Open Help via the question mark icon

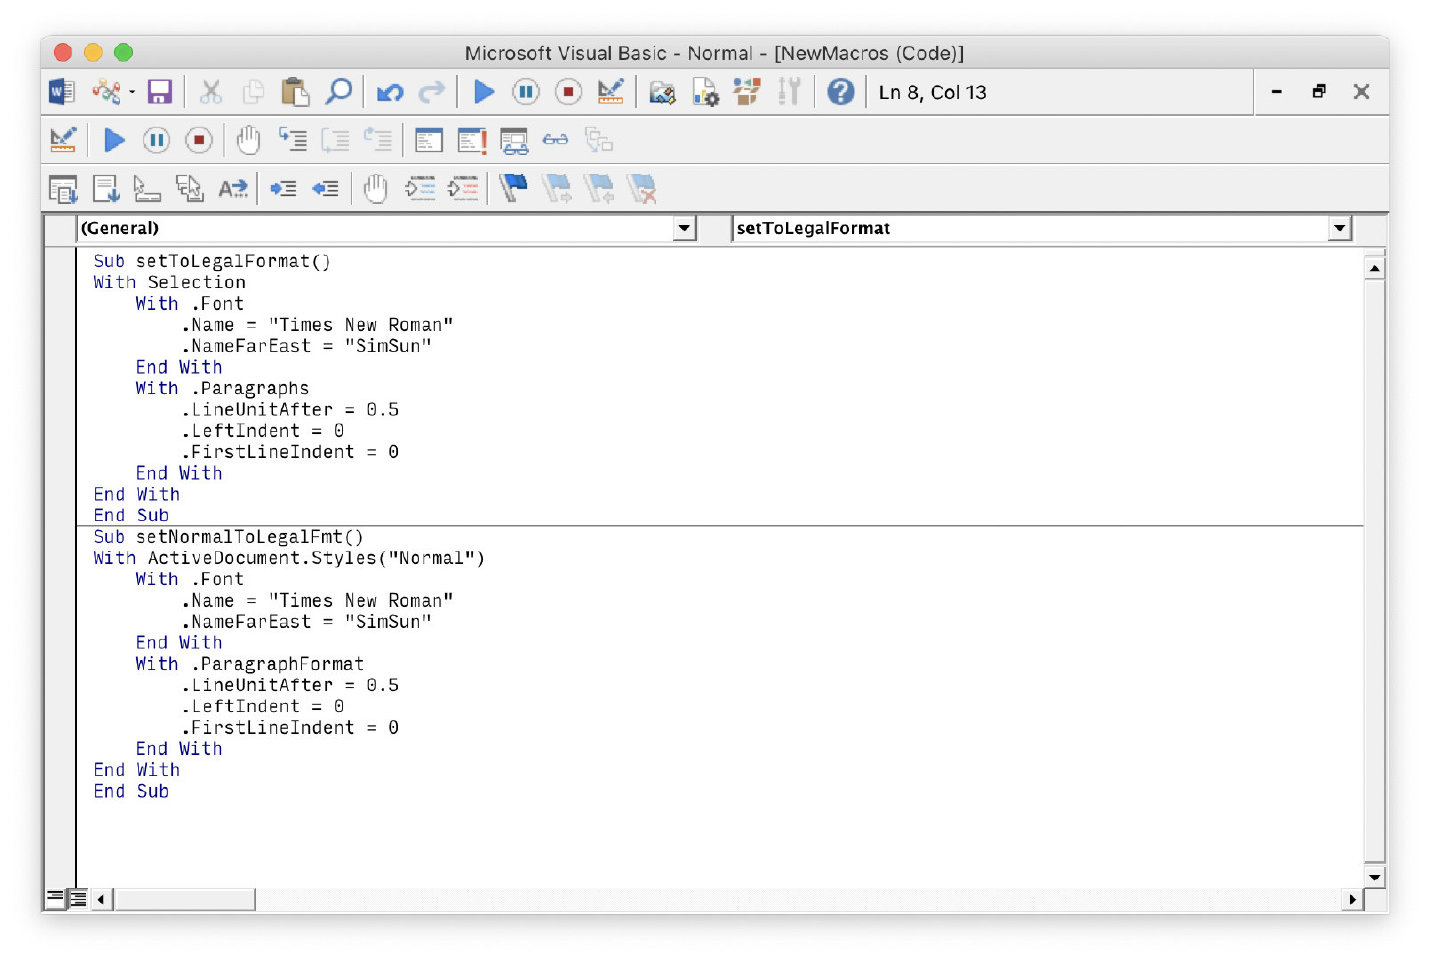tap(840, 92)
